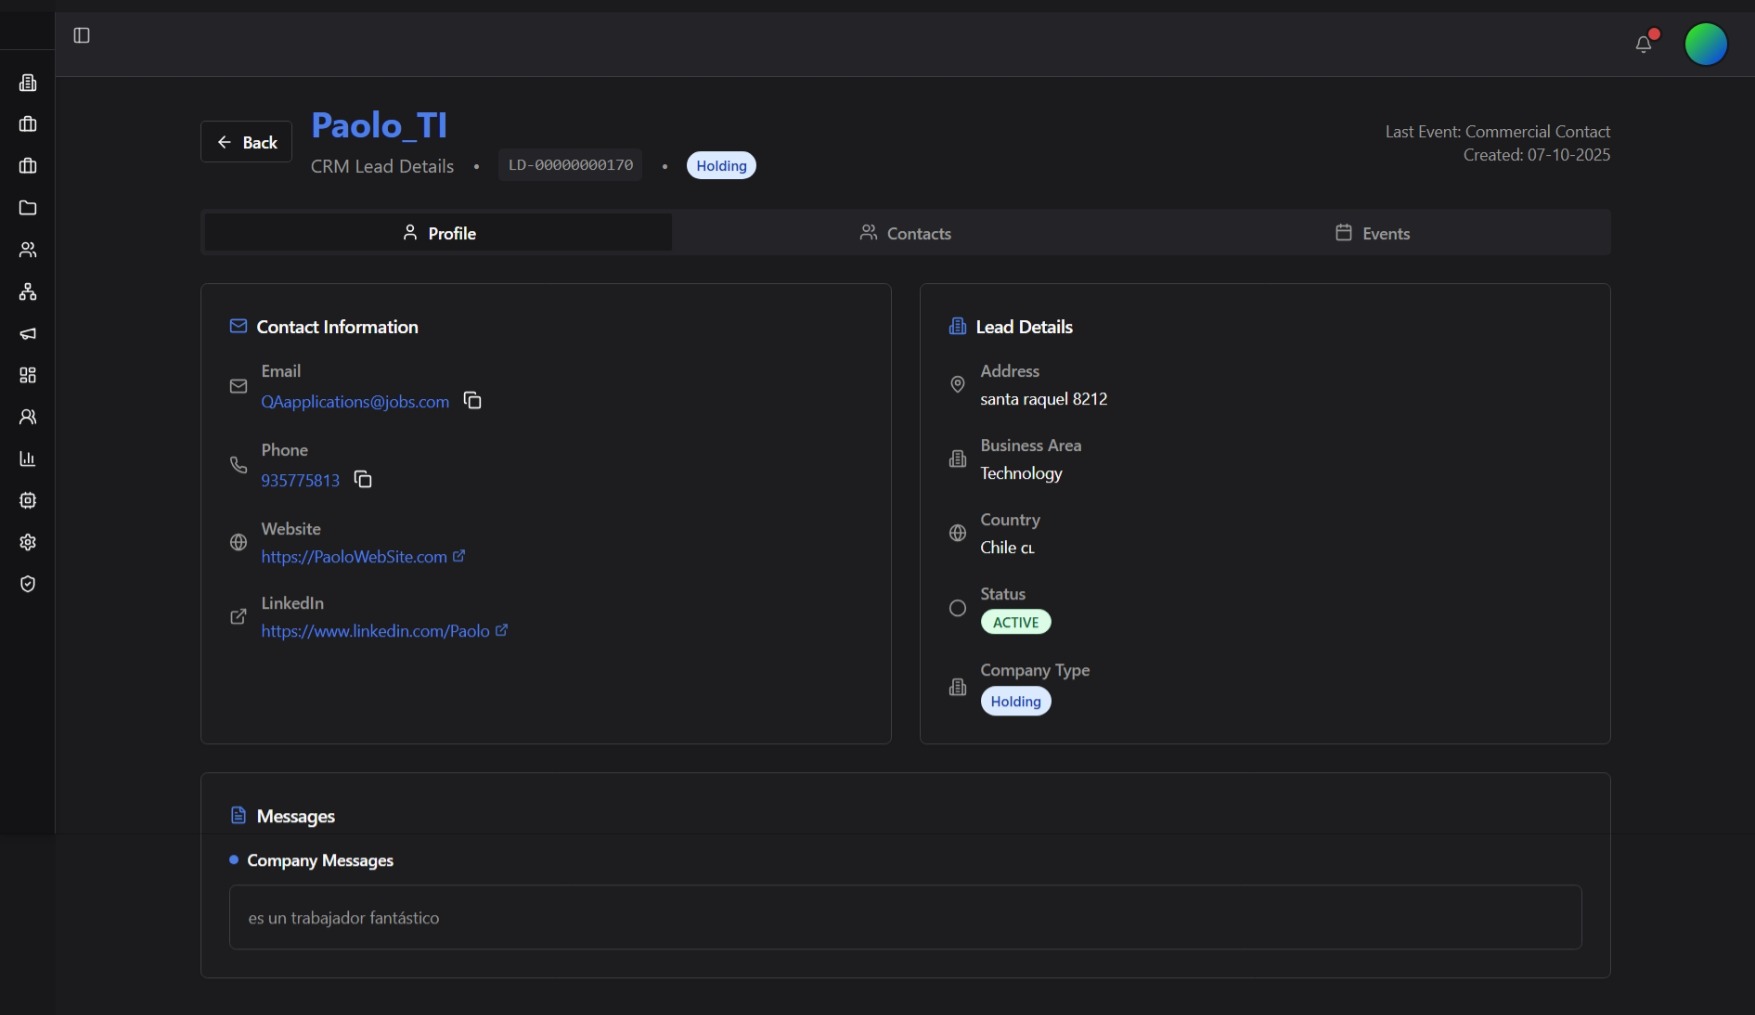This screenshot has height=1015, width=1755.
Task: Click the Company Messages text box
Action: tap(905, 917)
